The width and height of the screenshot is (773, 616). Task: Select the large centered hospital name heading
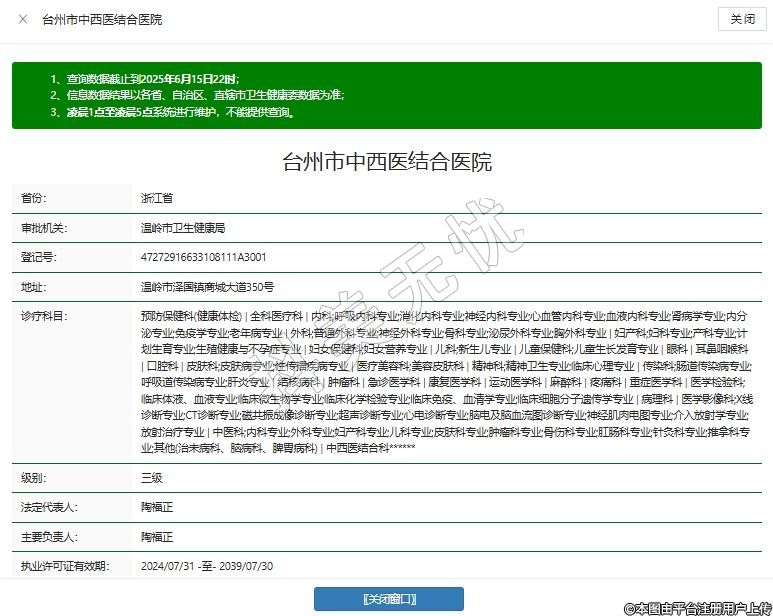pos(387,162)
